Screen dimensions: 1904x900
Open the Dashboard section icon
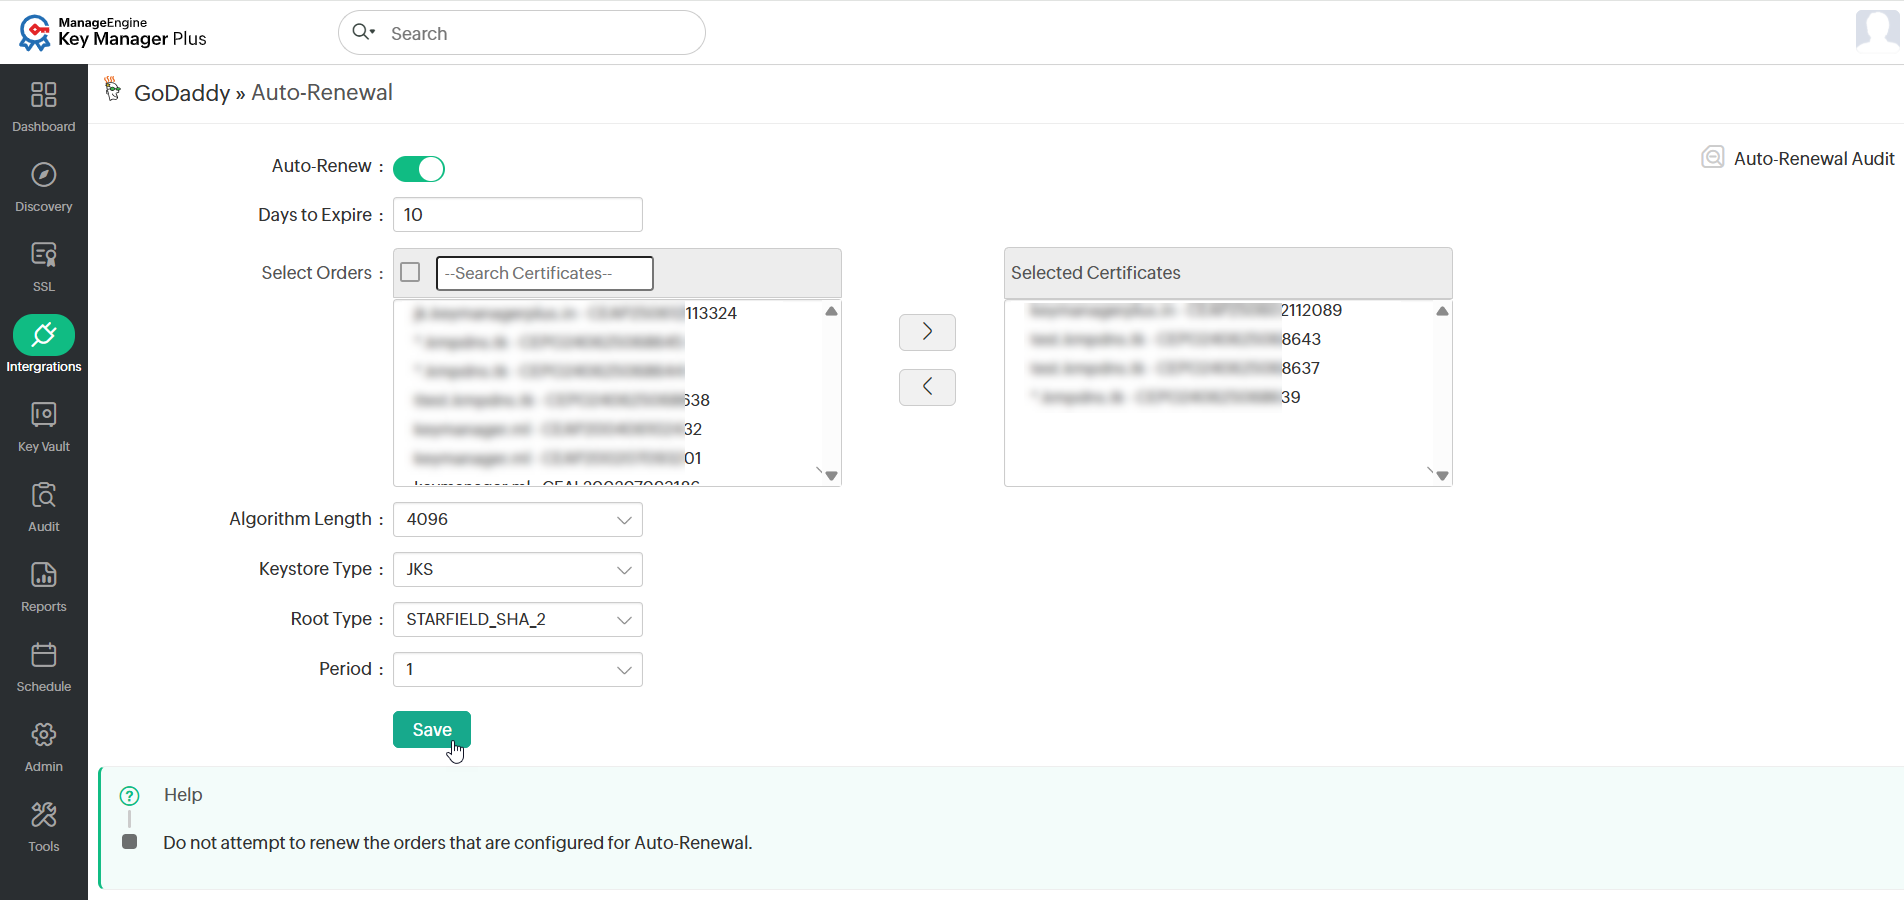pos(44,95)
